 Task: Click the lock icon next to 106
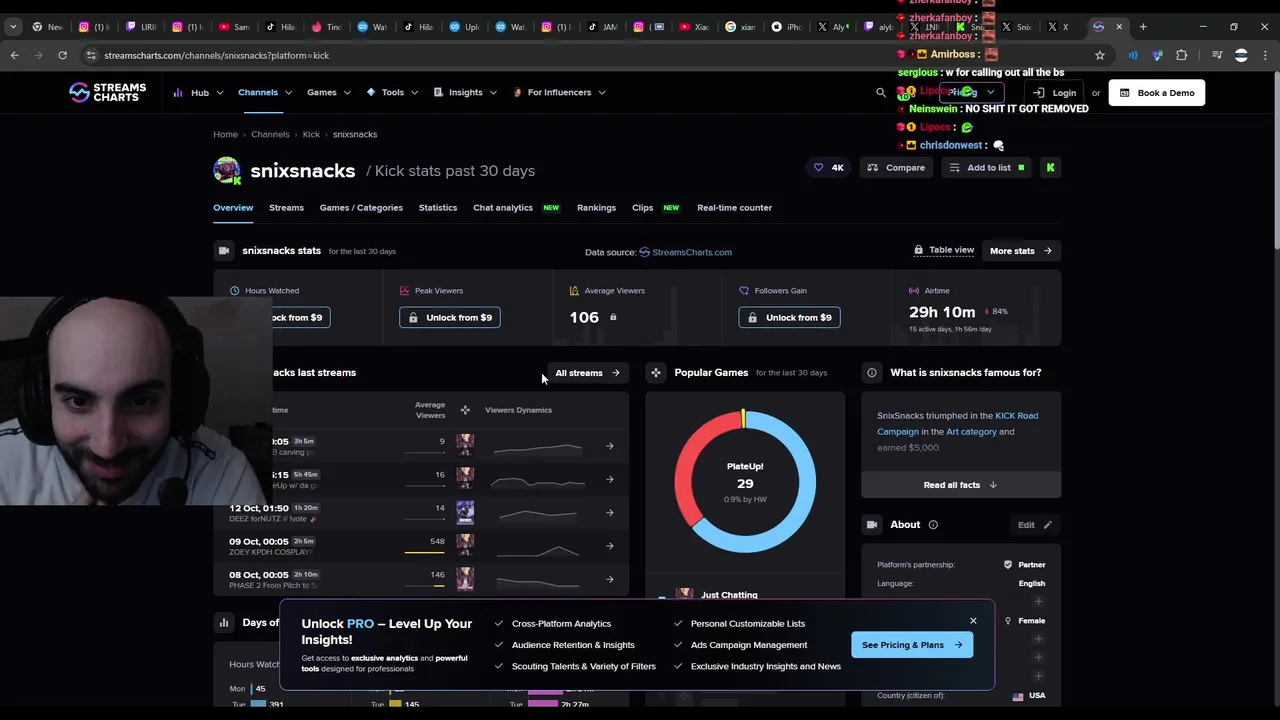pos(613,317)
